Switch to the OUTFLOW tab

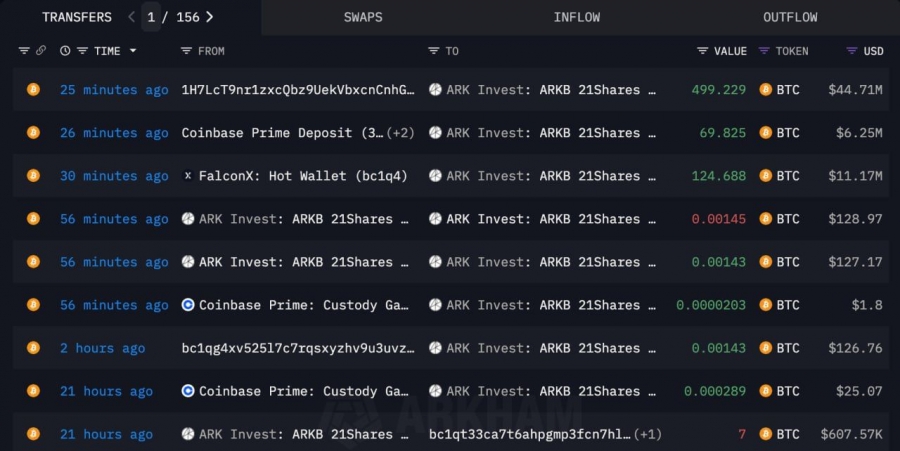[790, 17]
